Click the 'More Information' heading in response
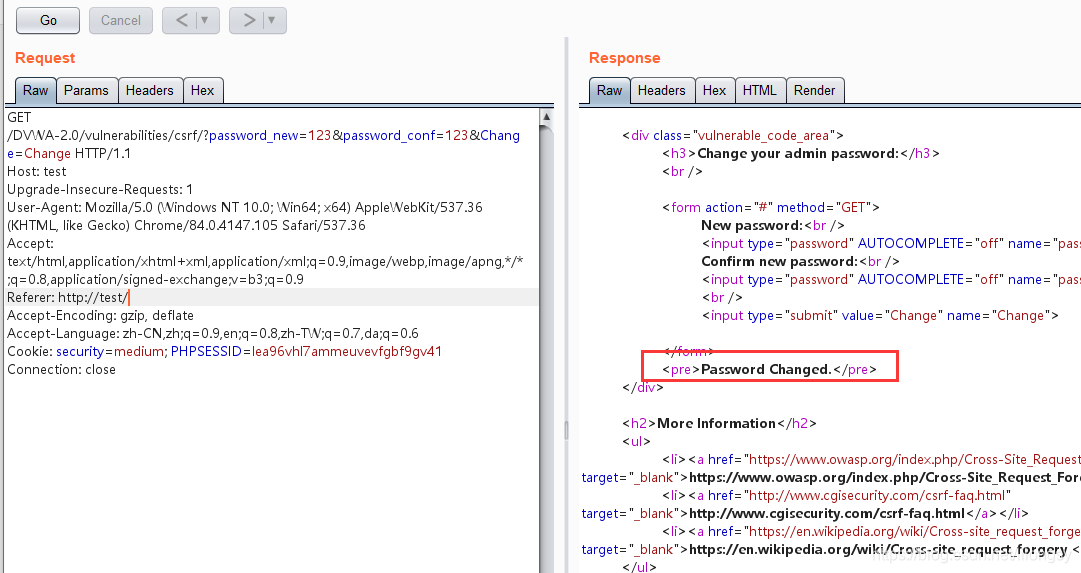Viewport: 1081px width, 573px height. pyautogui.click(x=716, y=423)
